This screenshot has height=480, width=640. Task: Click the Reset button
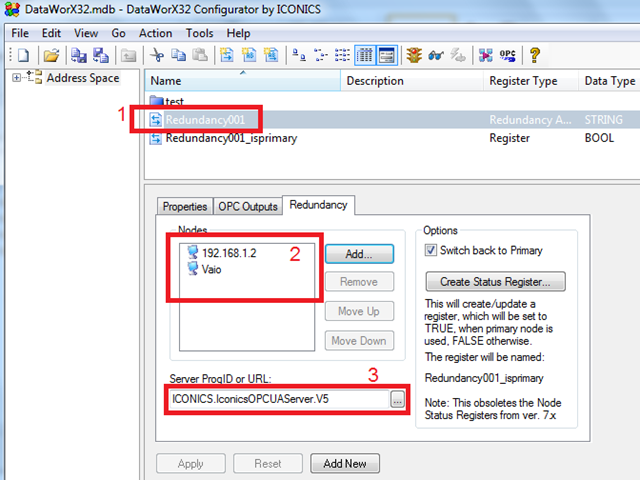tap(268, 463)
